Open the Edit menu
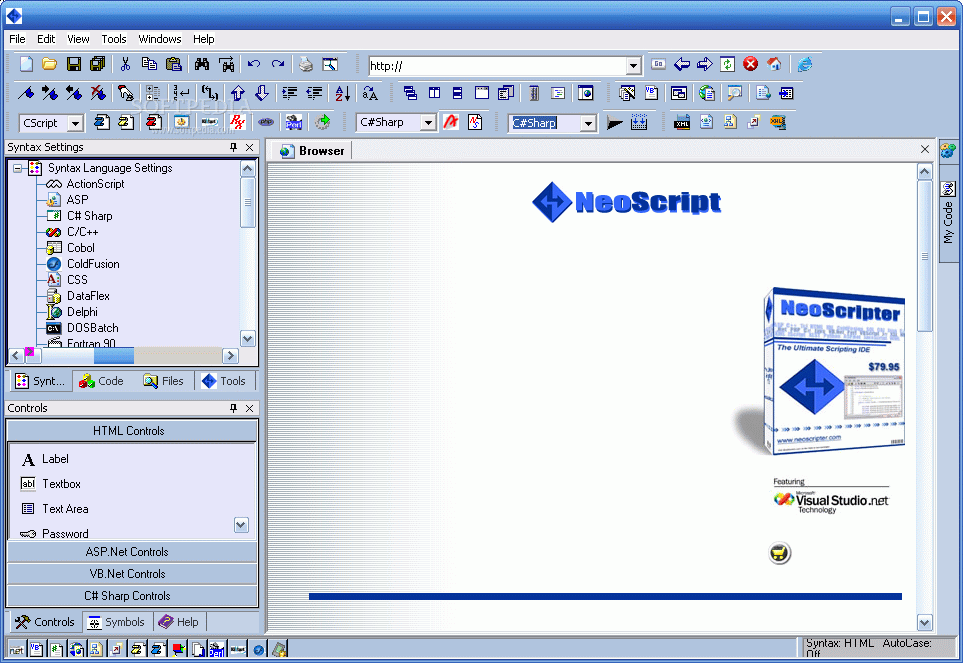The width and height of the screenshot is (963, 663). coord(46,39)
